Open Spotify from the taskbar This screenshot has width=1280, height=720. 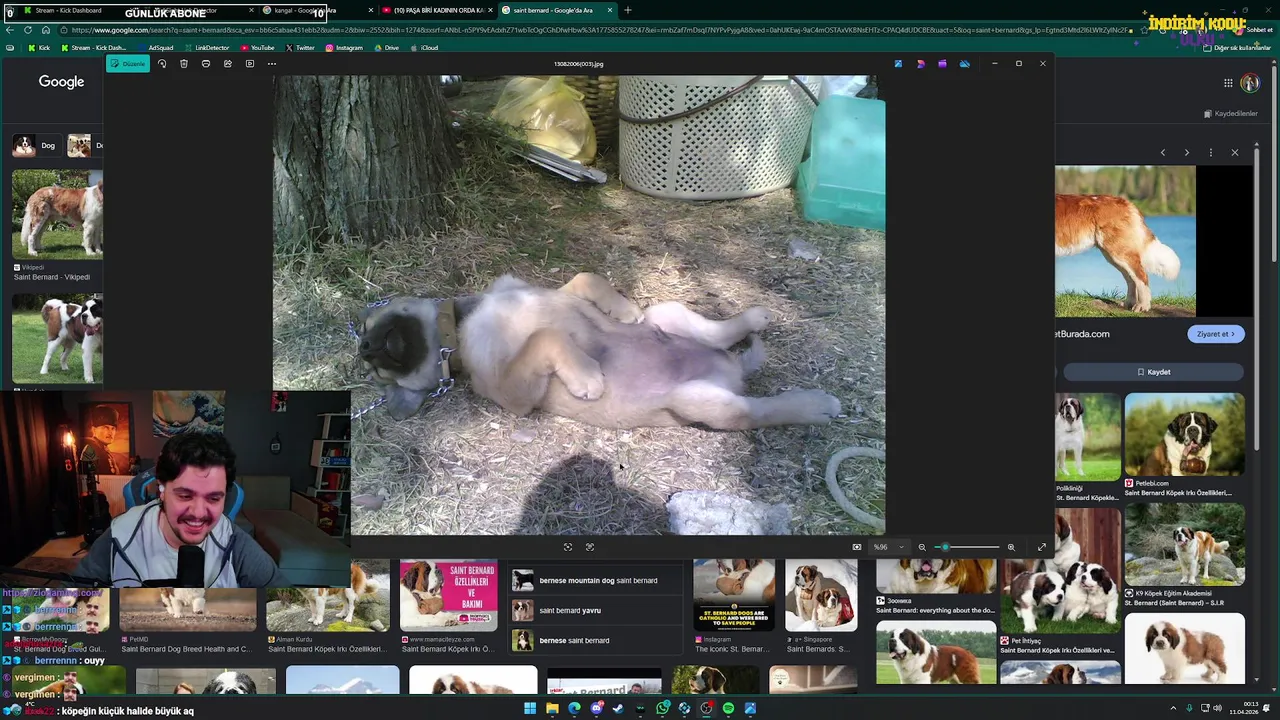tap(728, 709)
